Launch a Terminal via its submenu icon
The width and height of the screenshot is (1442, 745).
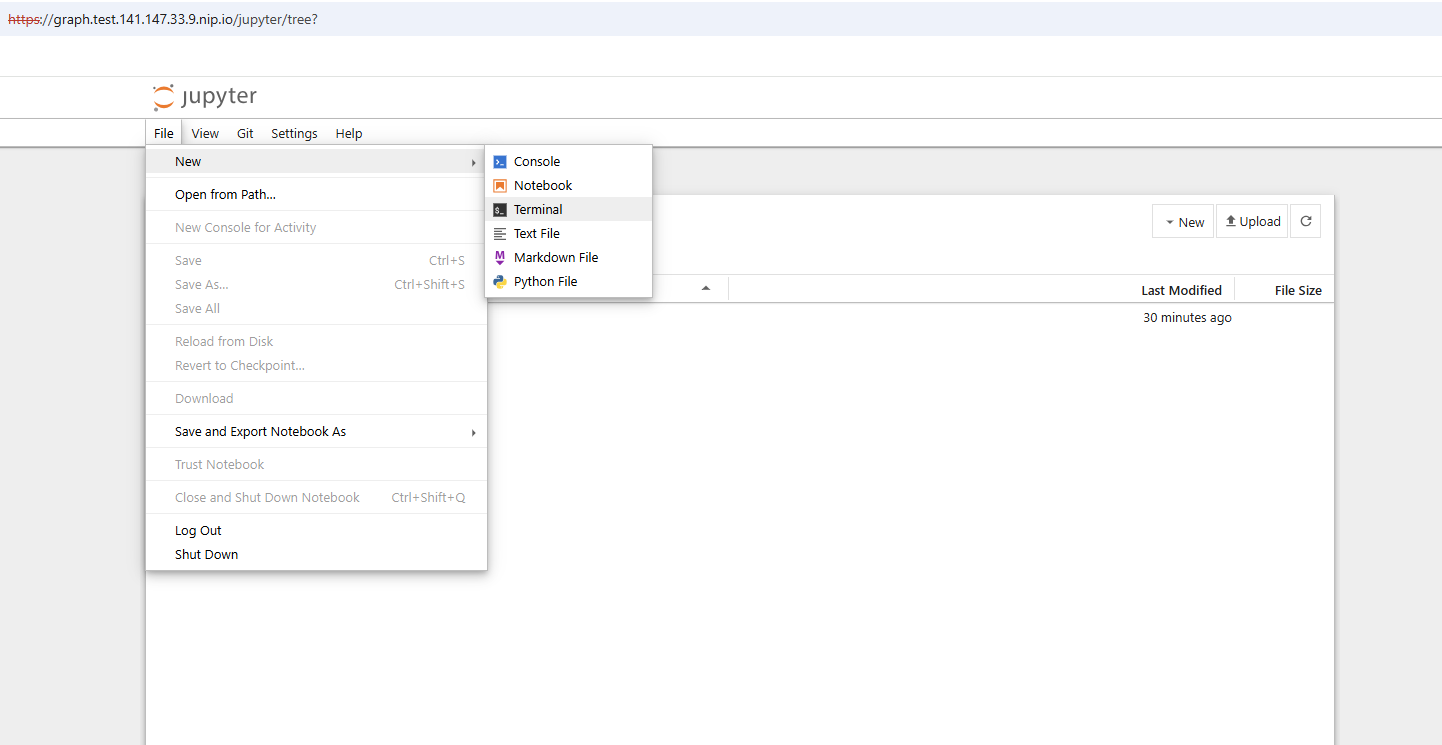click(x=499, y=209)
